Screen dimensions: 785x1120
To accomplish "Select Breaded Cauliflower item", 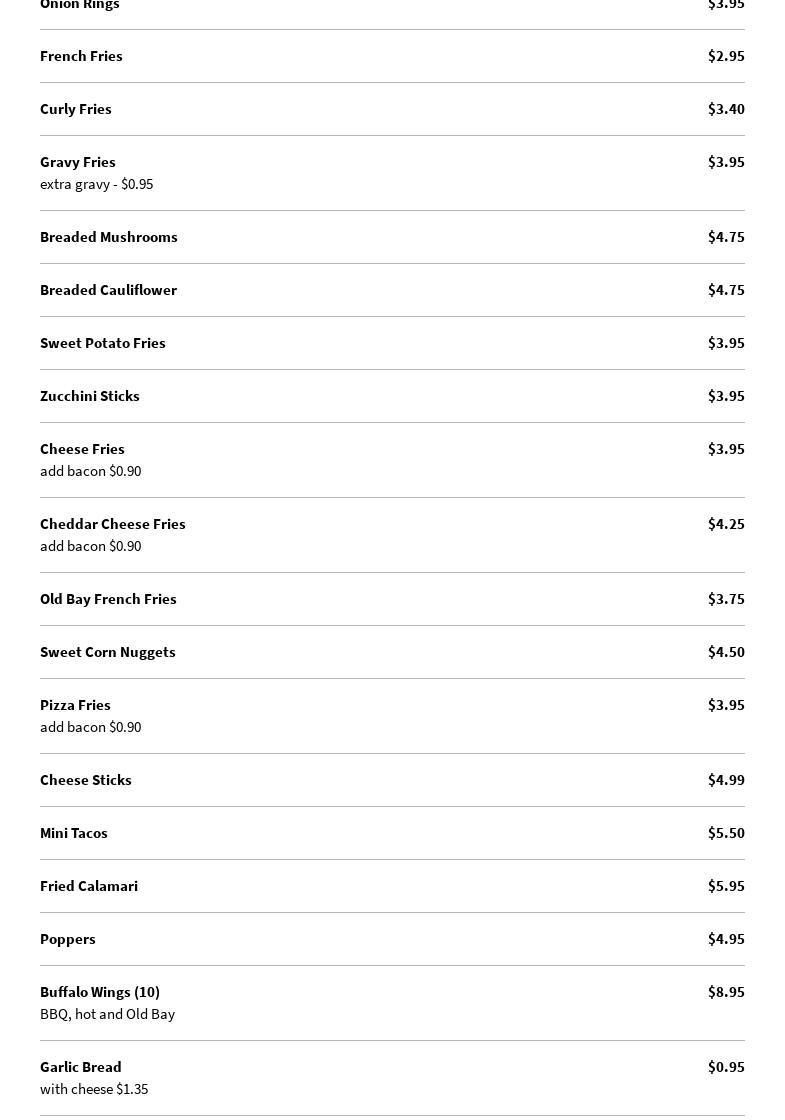I will coord(108,290).
